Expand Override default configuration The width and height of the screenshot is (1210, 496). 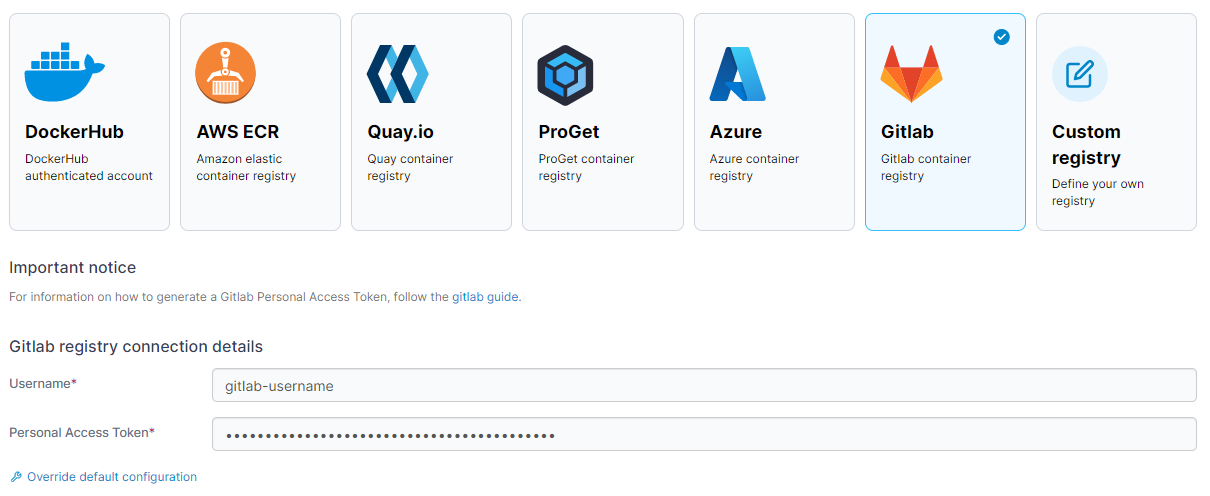pos(111,477)
